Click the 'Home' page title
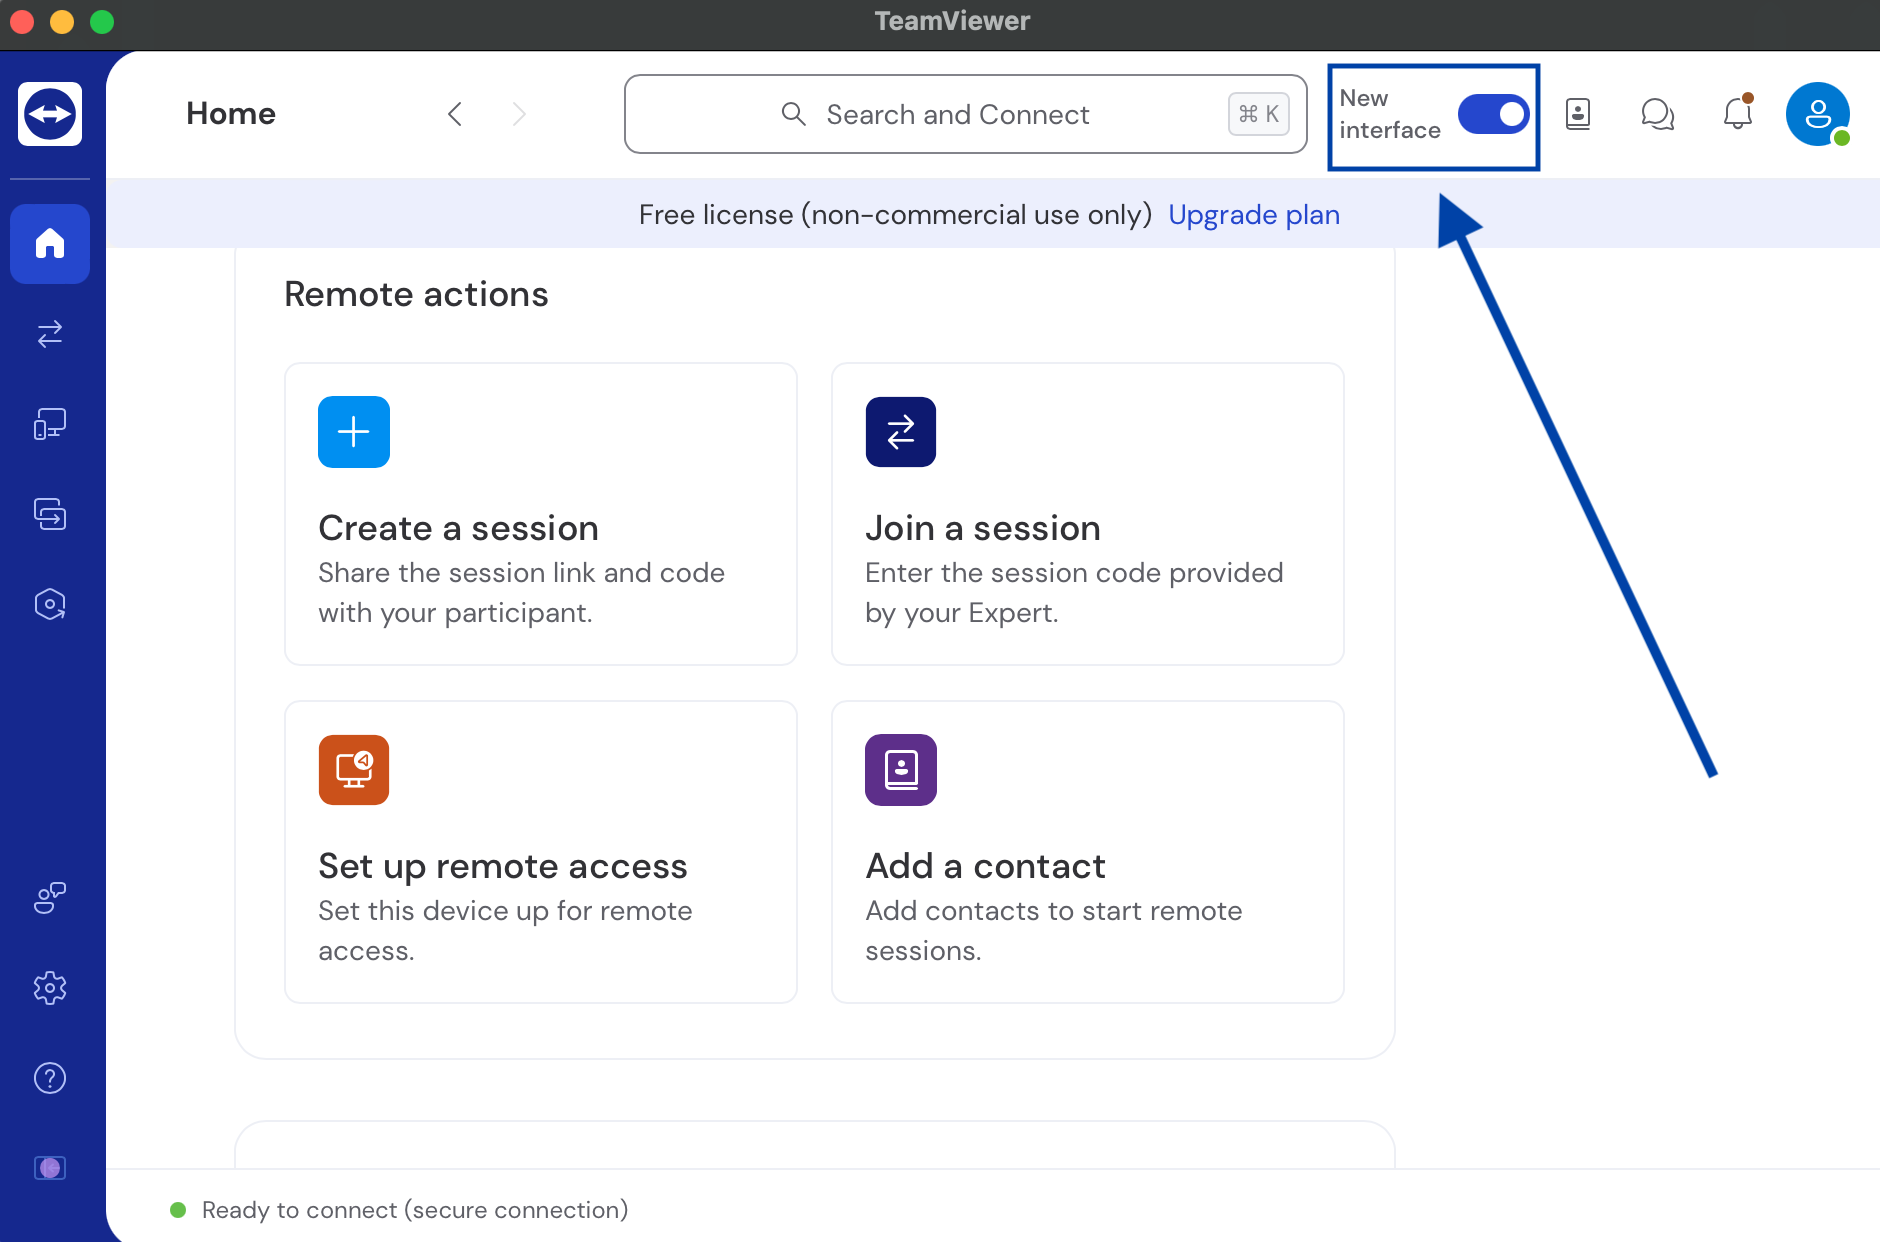 click(231, 114)
